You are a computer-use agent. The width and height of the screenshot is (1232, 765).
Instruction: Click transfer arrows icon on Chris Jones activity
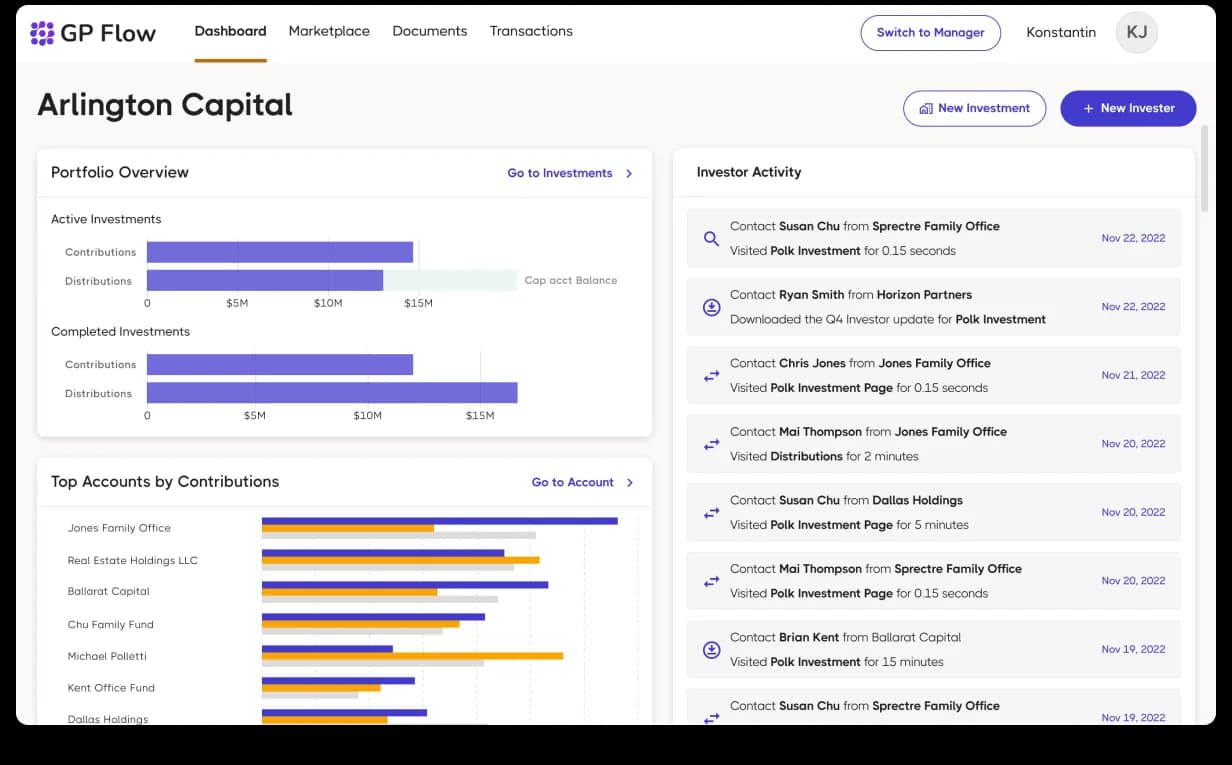(x=711, y=376)
